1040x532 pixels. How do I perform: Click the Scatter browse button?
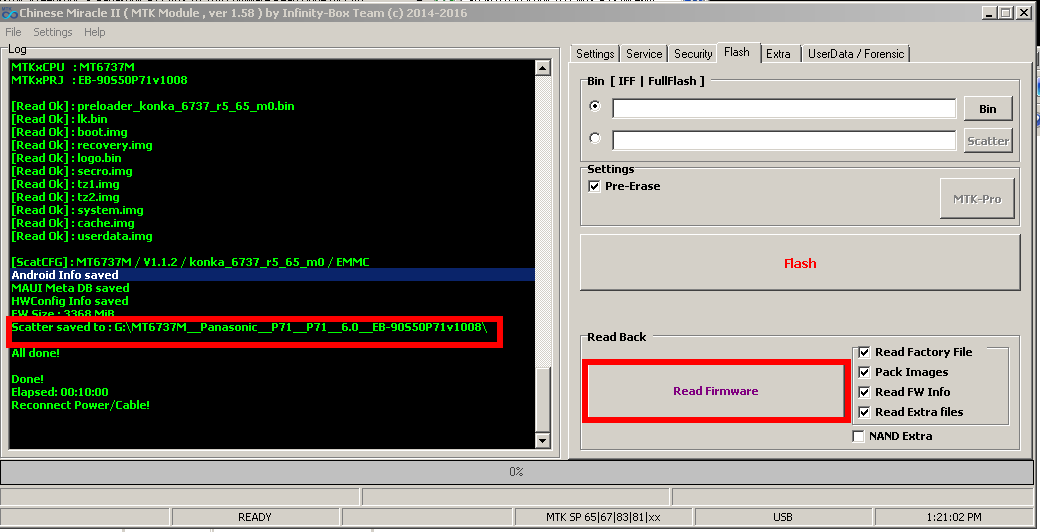988,141
